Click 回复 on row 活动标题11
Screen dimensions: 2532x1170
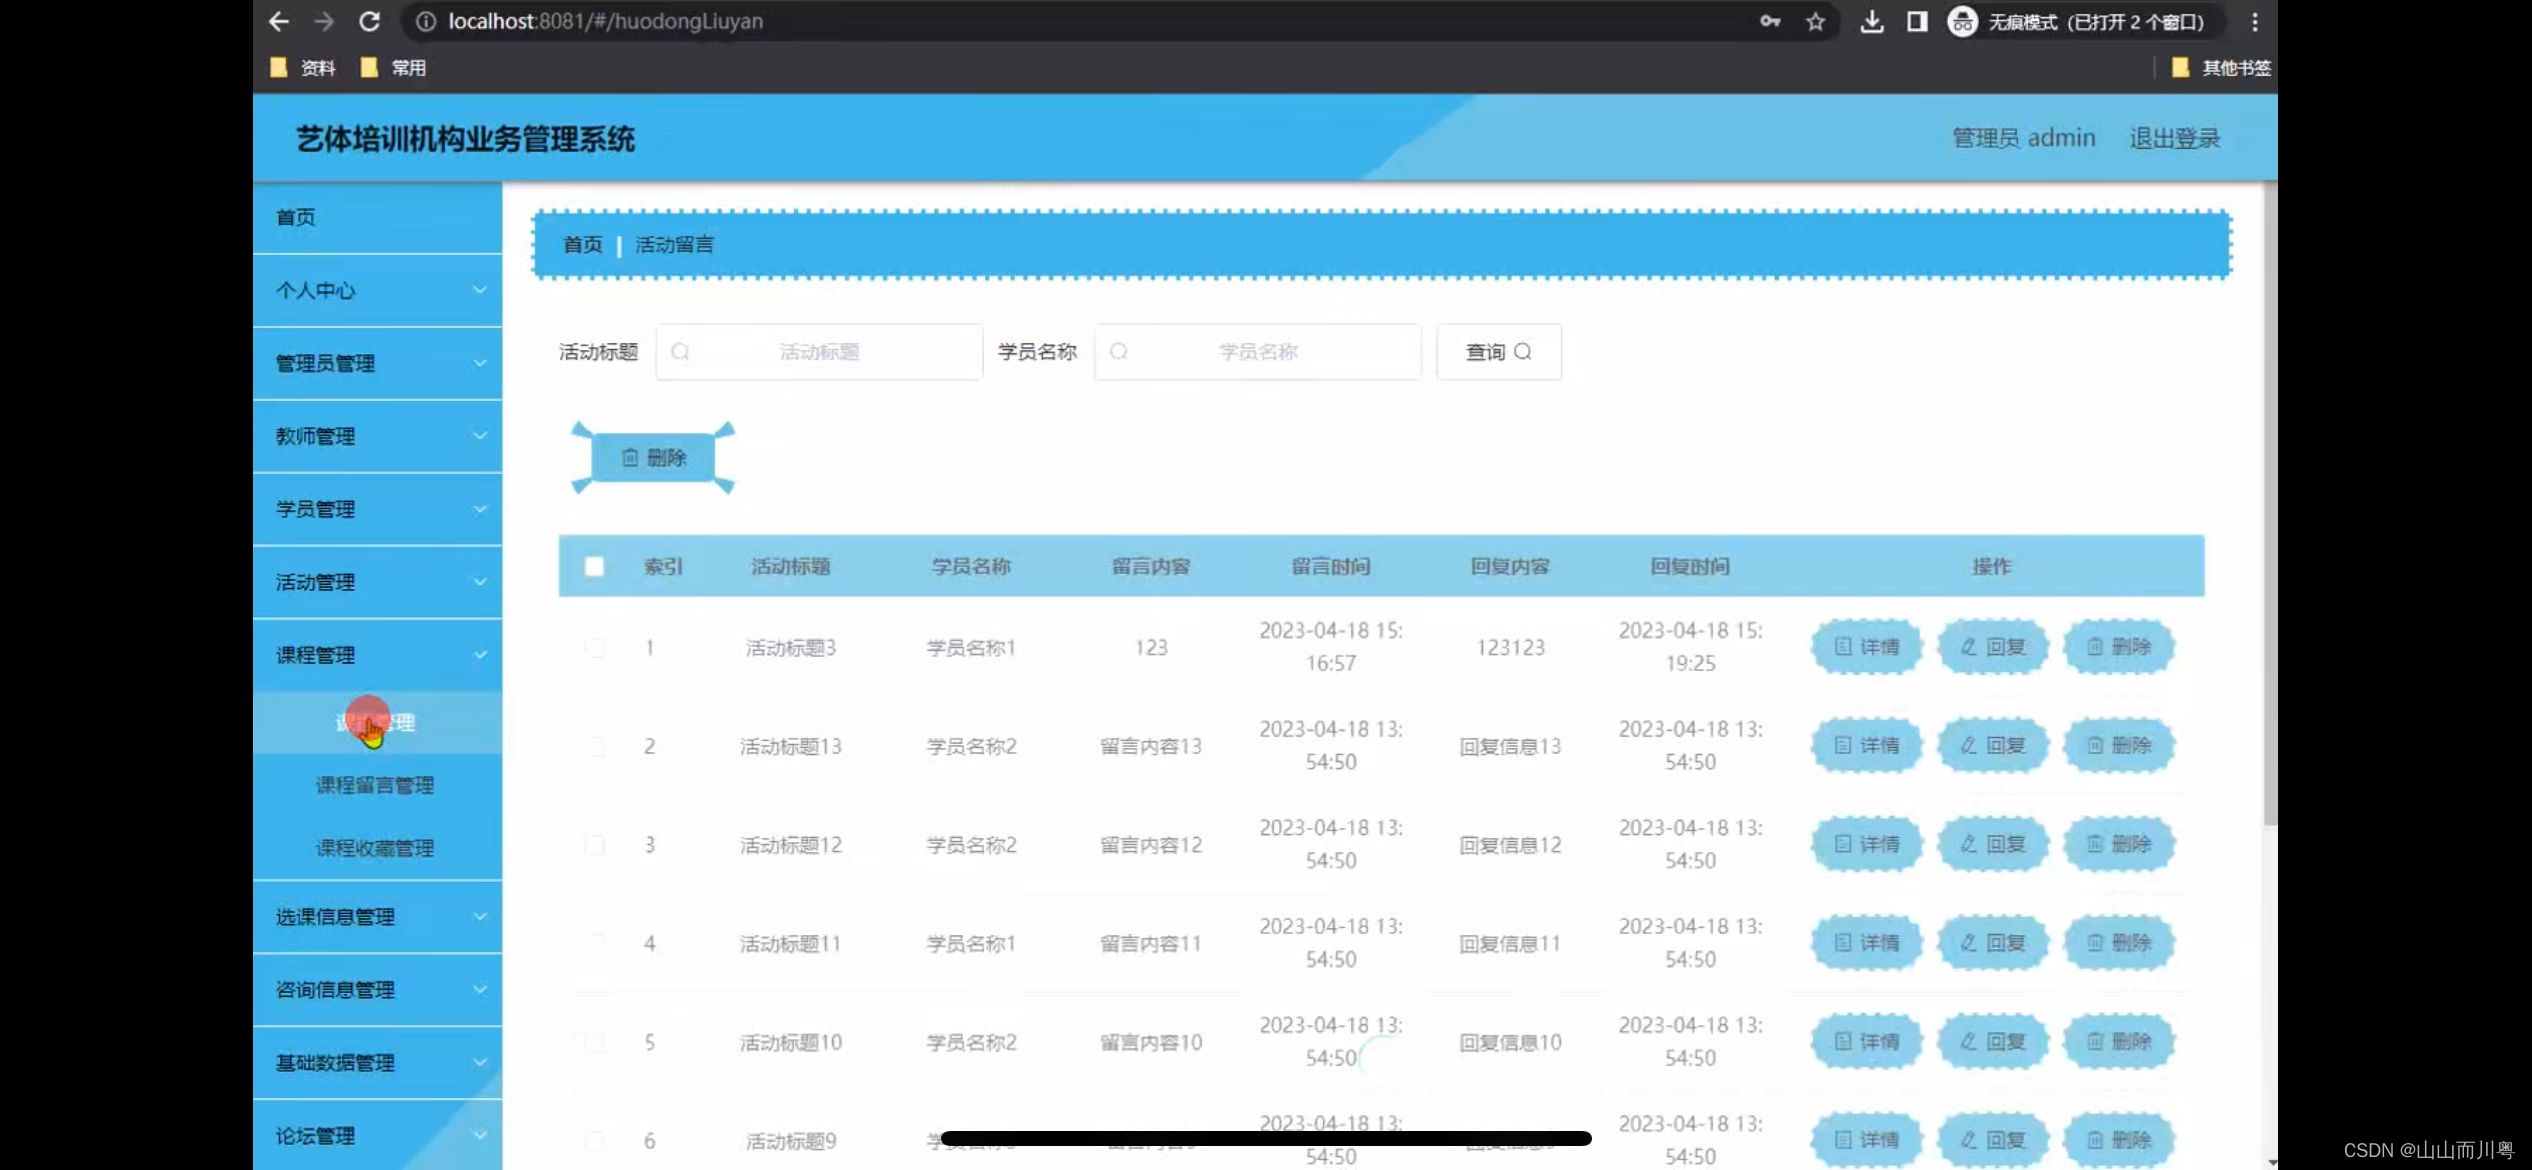[1993, 943]
